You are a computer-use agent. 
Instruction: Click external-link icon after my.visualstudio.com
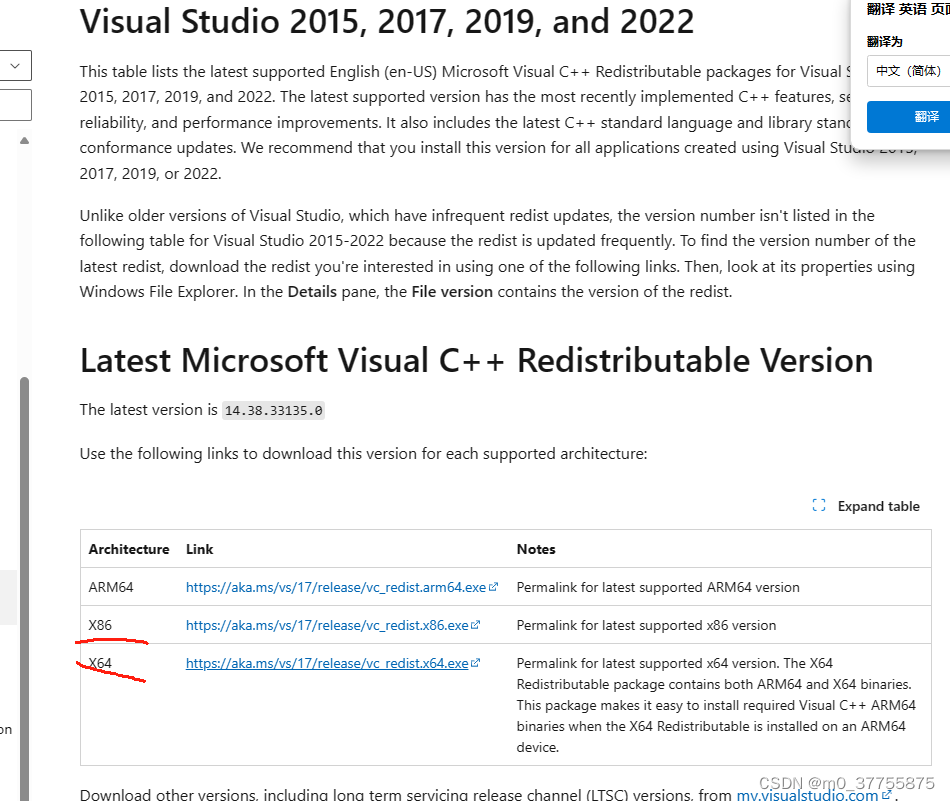(886, 794)
